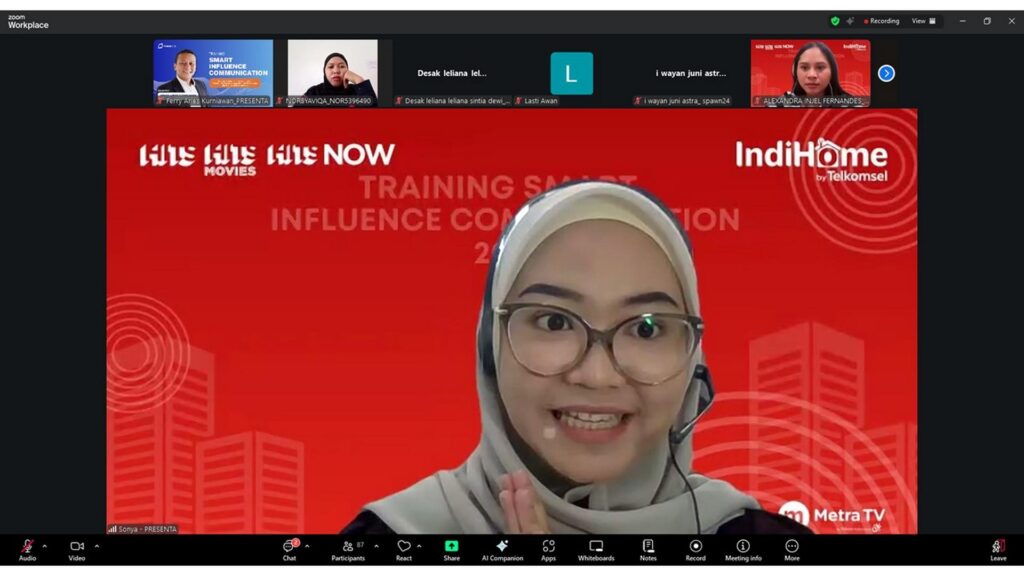Minimize the Zoom window

pyautogui.click(x=962, y=21)
